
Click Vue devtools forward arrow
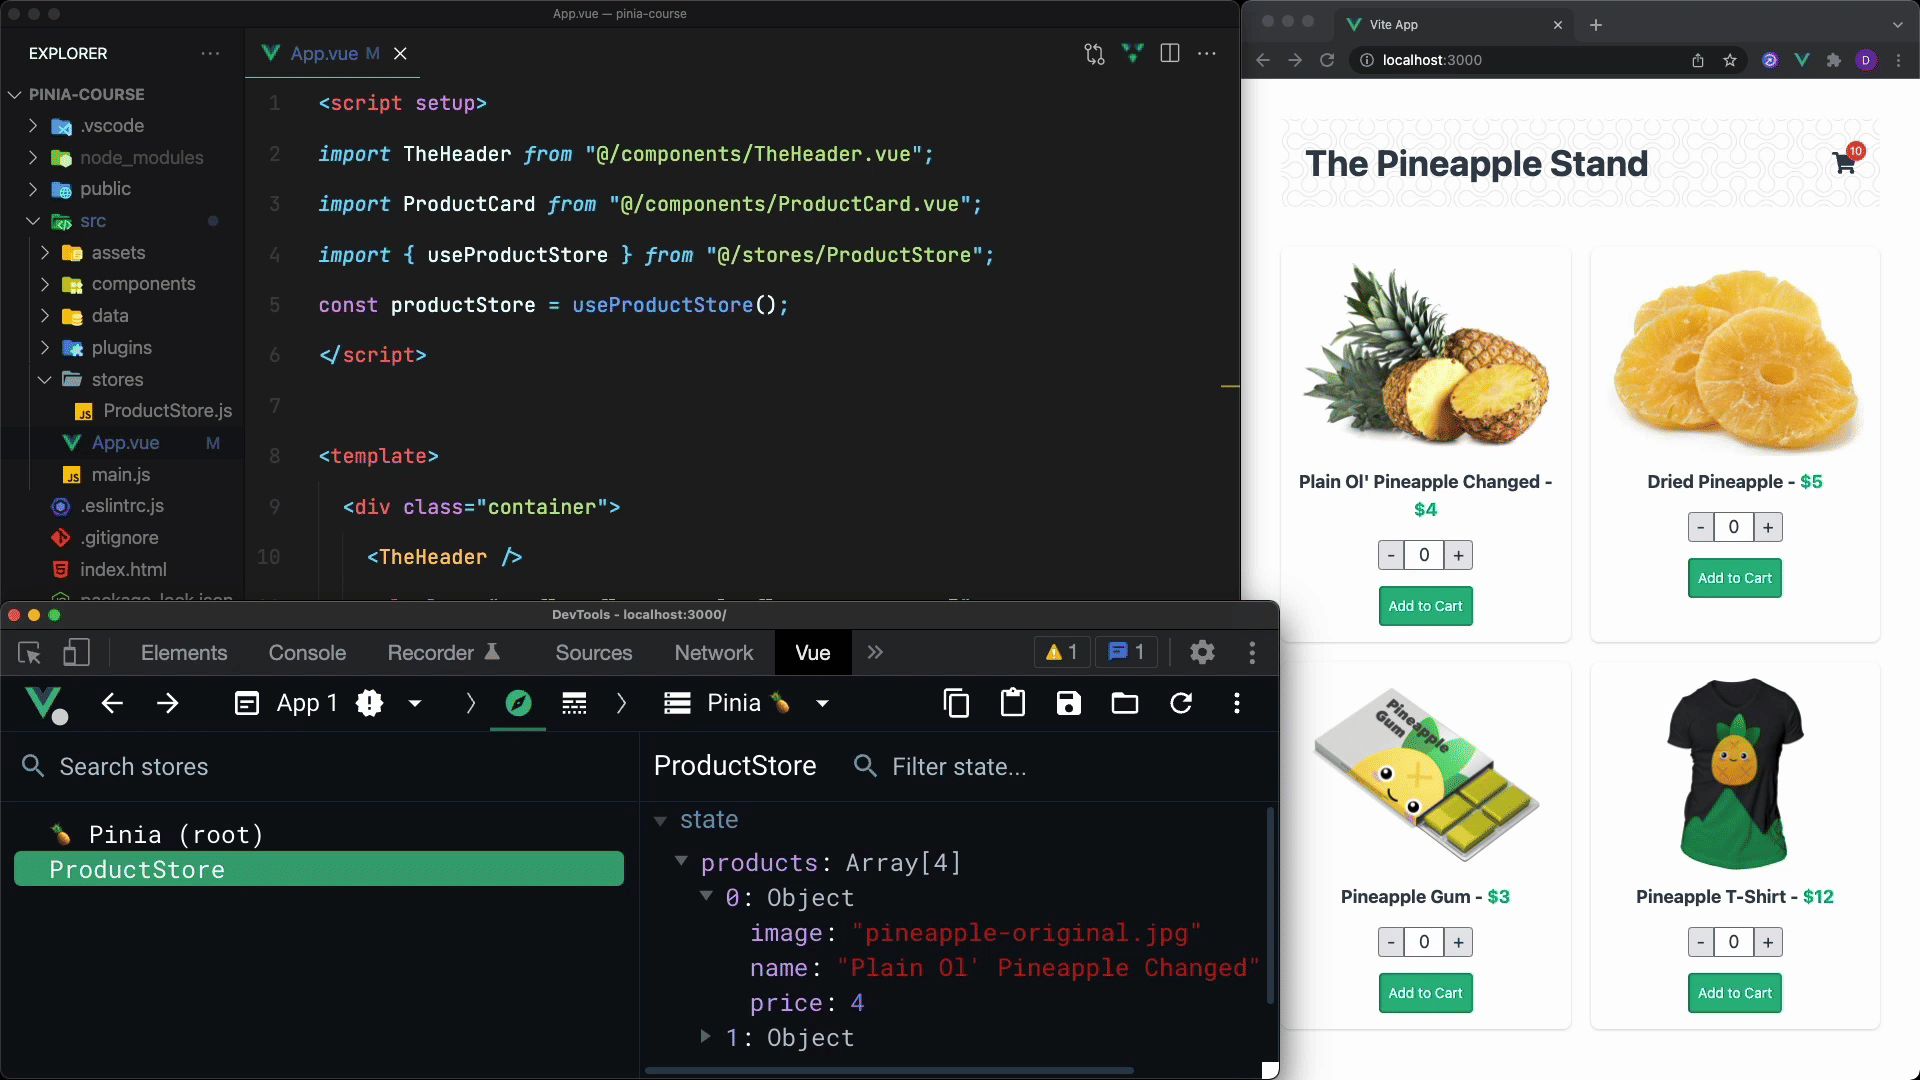click(x=168, y=703)
